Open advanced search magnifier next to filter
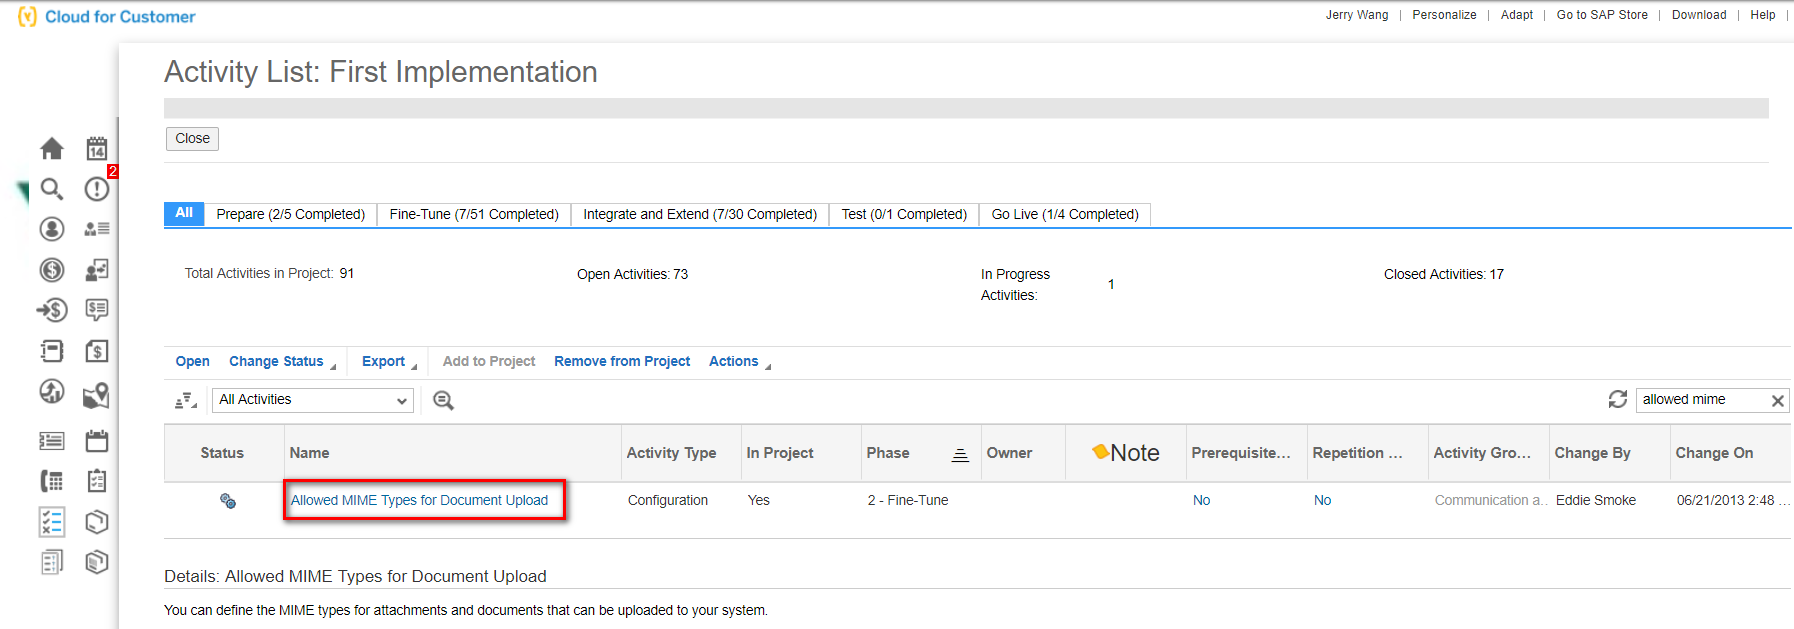 pos(443,400)
